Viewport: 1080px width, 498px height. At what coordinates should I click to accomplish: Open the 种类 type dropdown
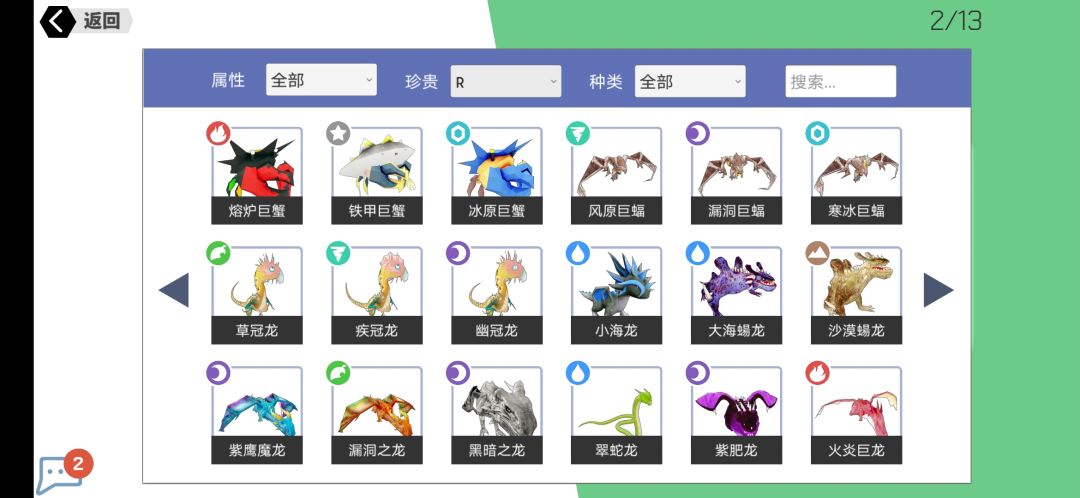click(x=690, y=82)
